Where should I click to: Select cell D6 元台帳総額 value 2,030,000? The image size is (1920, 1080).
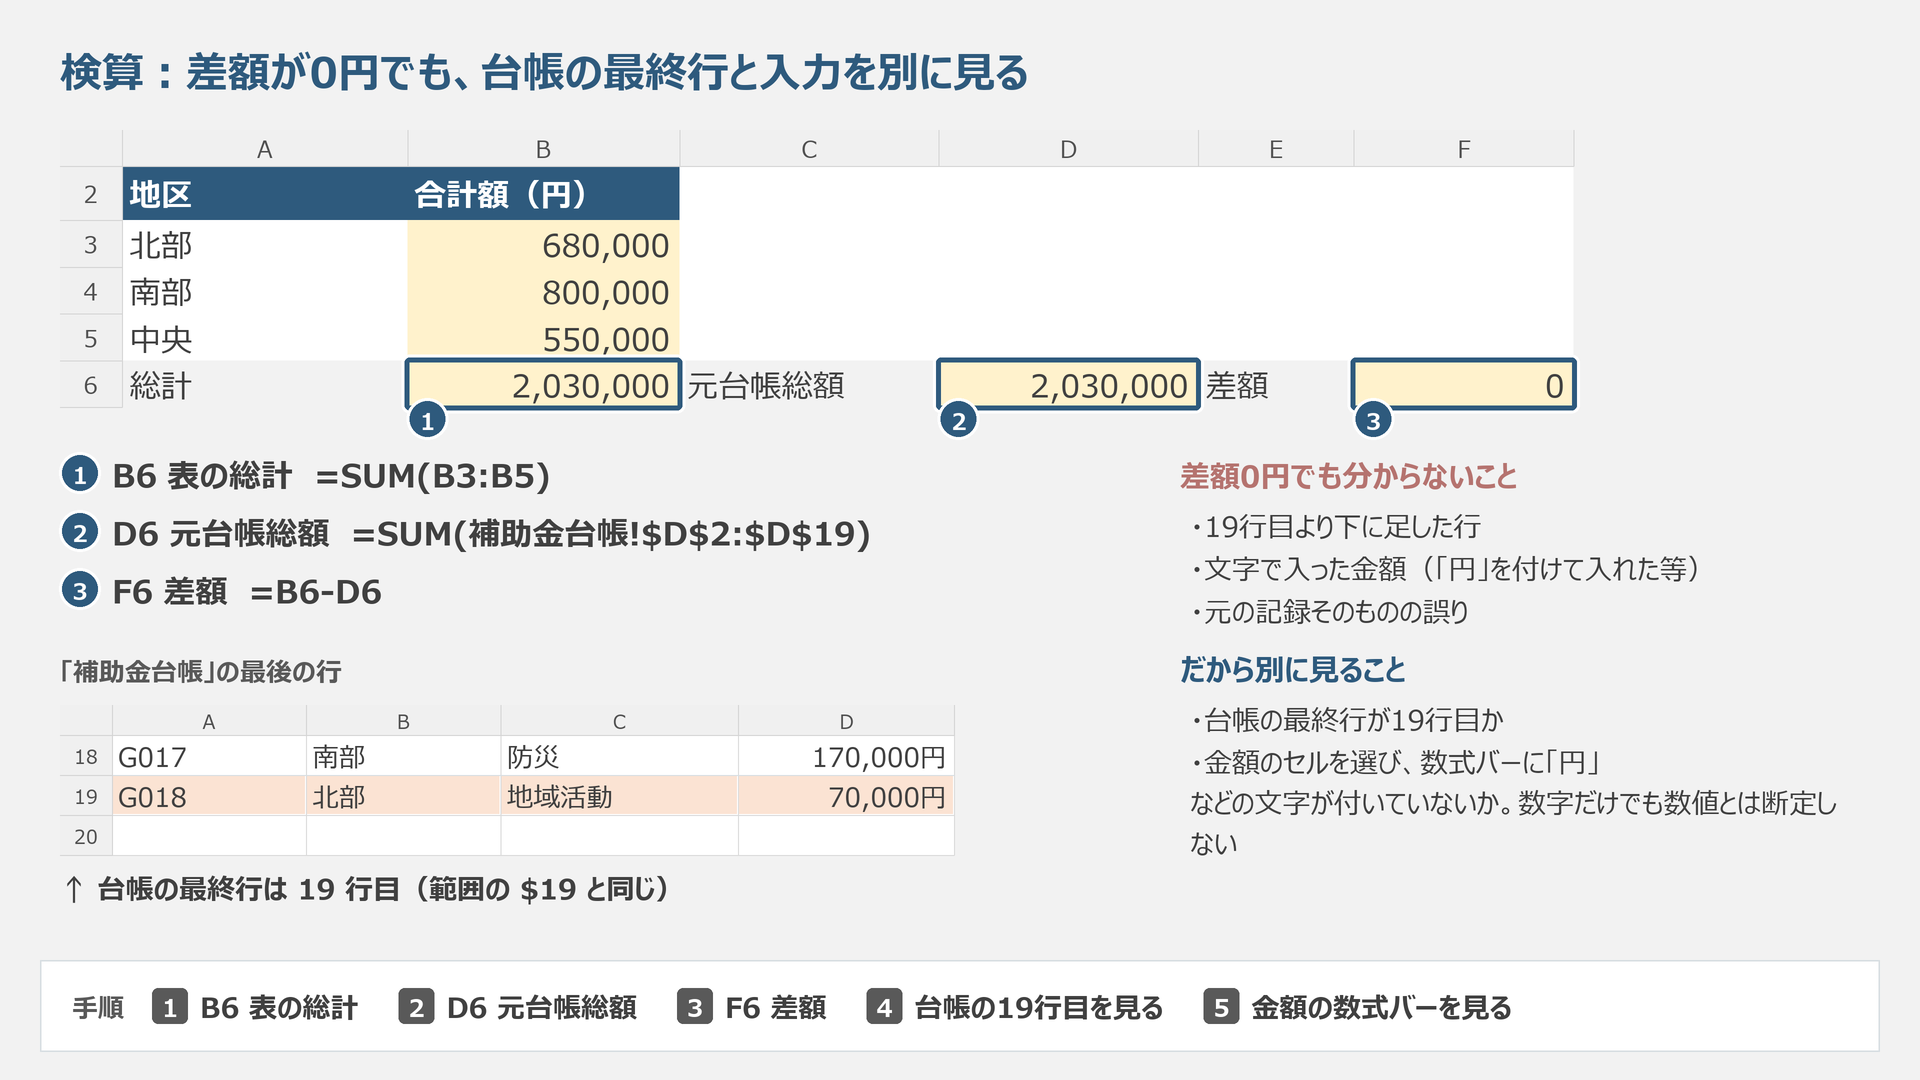tap(1068, 385)
